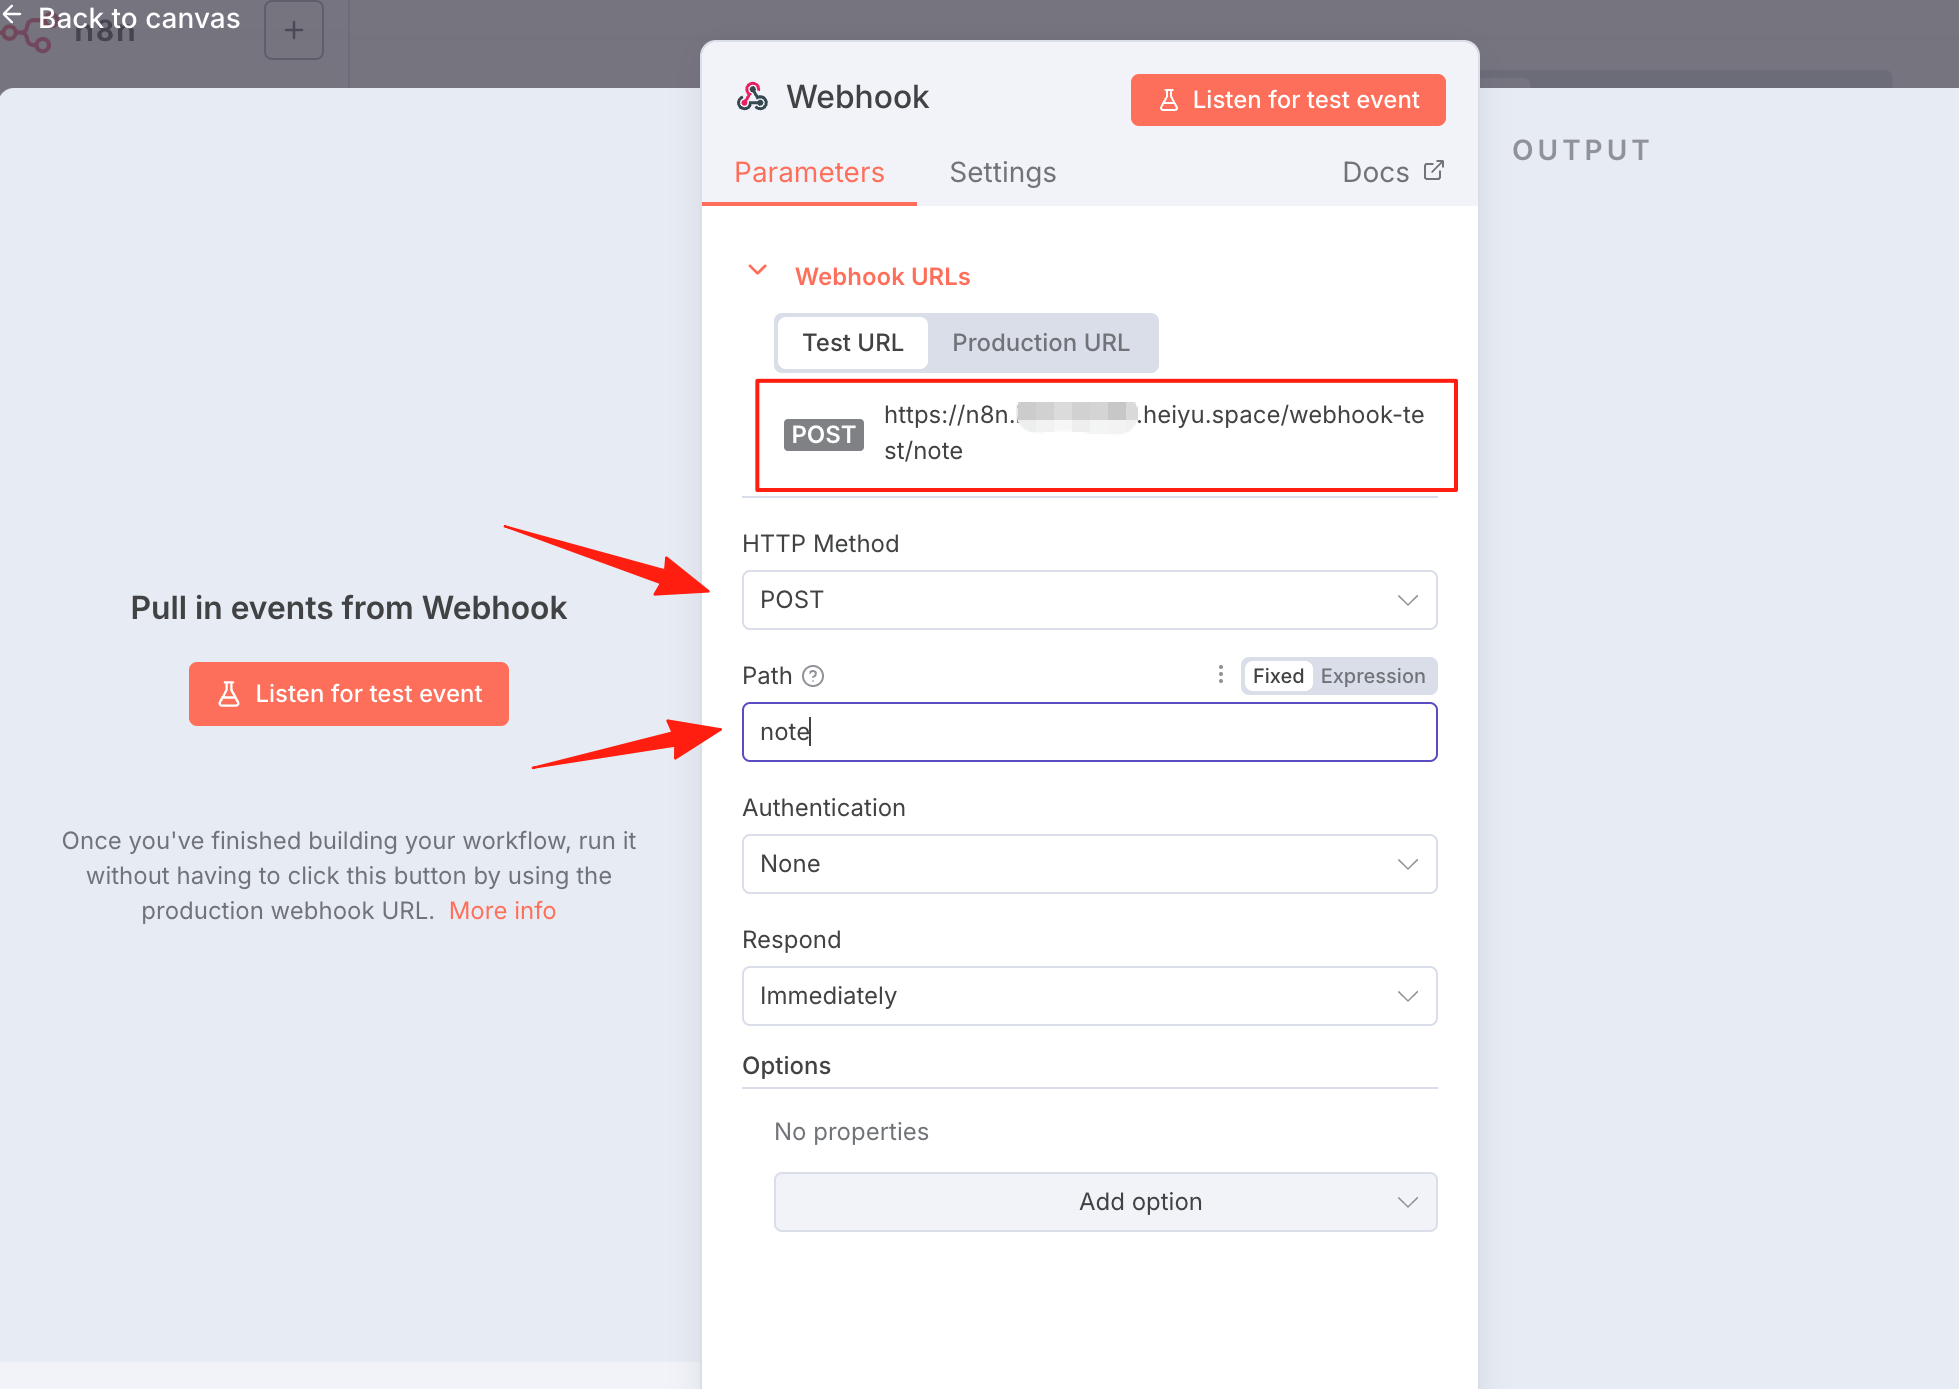Copy the webhook test URL text
Screen dimensions: 1960x1390
tap(1154, 433)
